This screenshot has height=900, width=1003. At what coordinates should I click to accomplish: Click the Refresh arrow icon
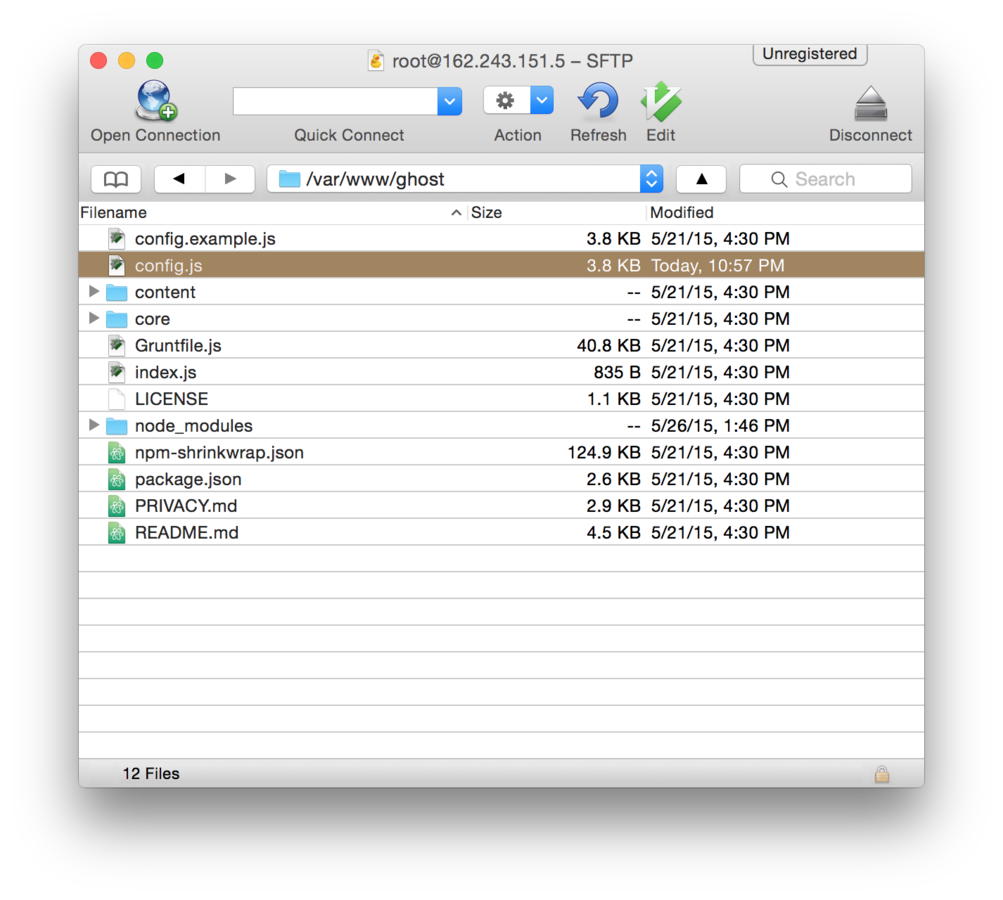[x=598, y=101]
